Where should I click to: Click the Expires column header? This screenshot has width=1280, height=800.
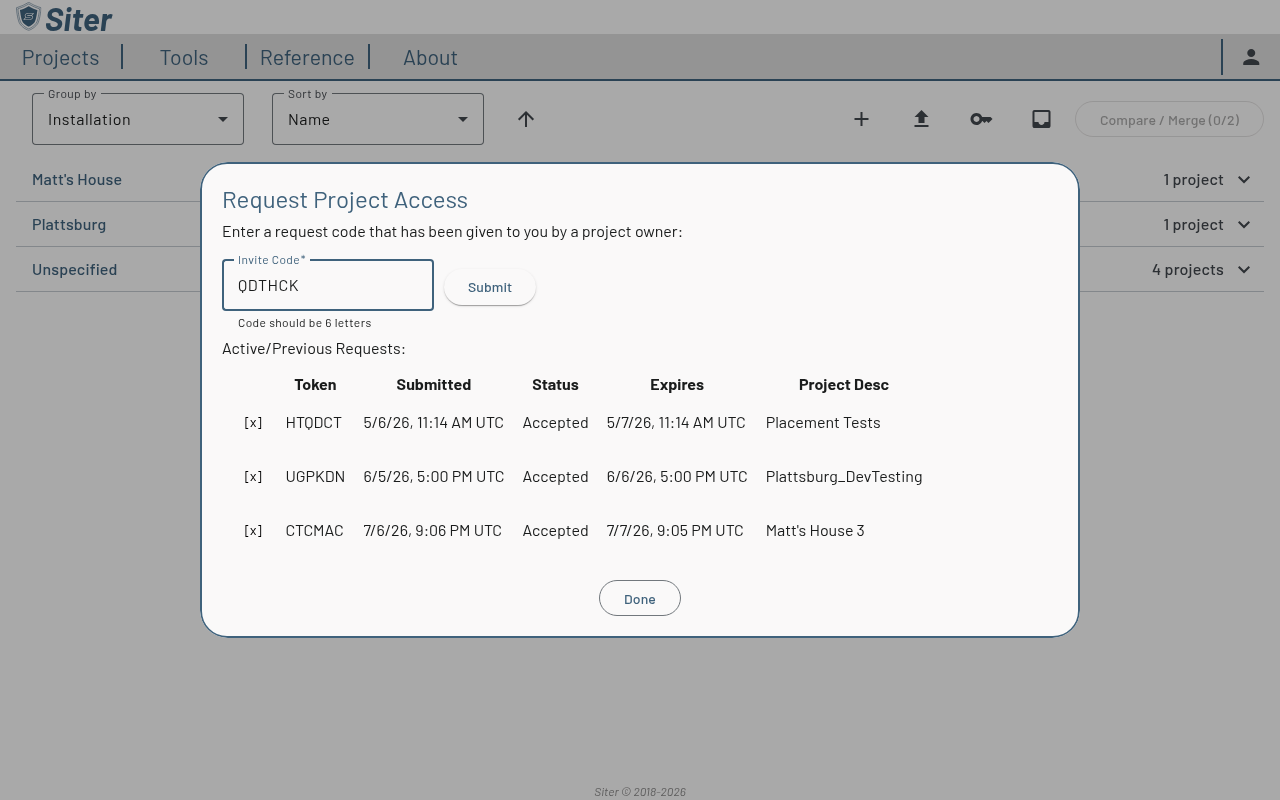click(x=677, y=384)
